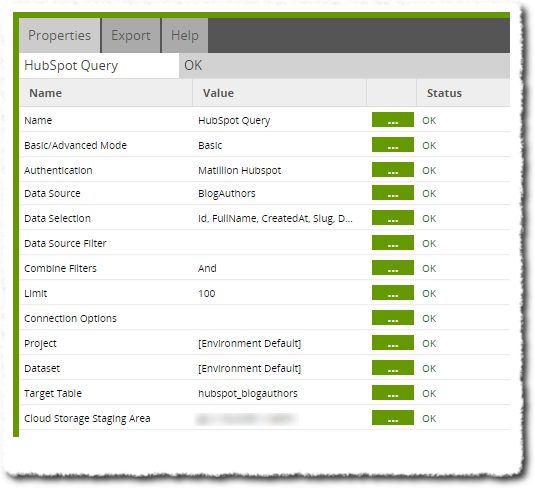Open the Target Table editor
Image resolution: width=535 pixels, height=488 pixels.
point(393,393)
